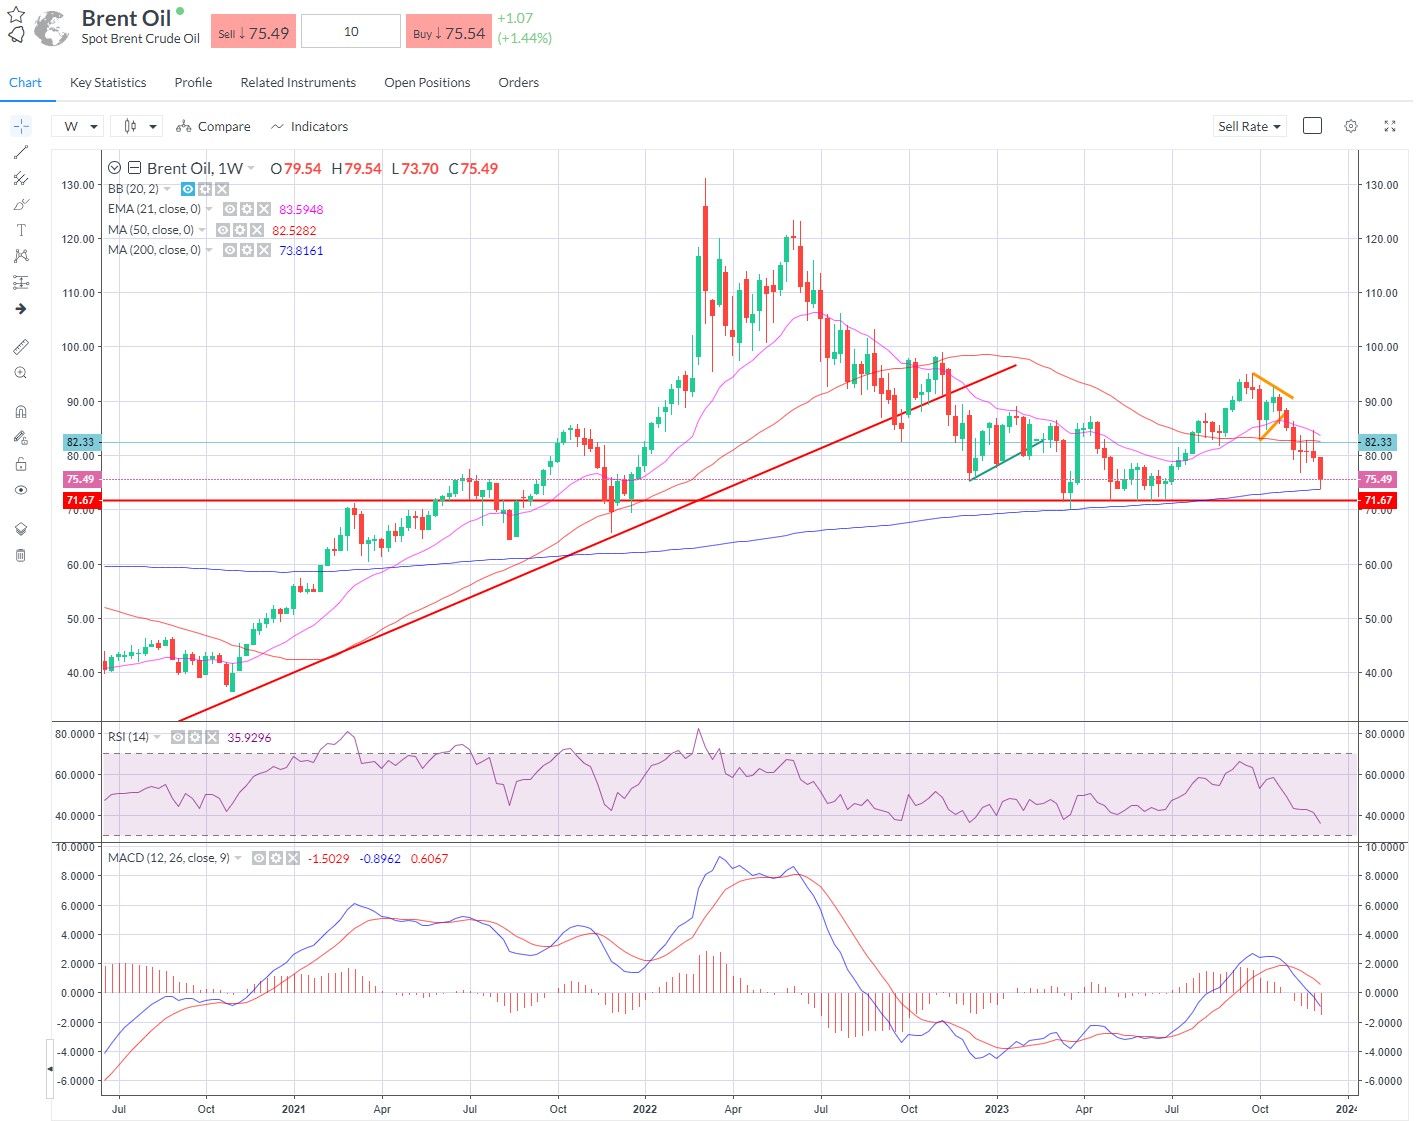Open EMA 21 settings gear
Viewport: 1419px width, 1121px height.
pyautogui.click(x=246, y=209)
